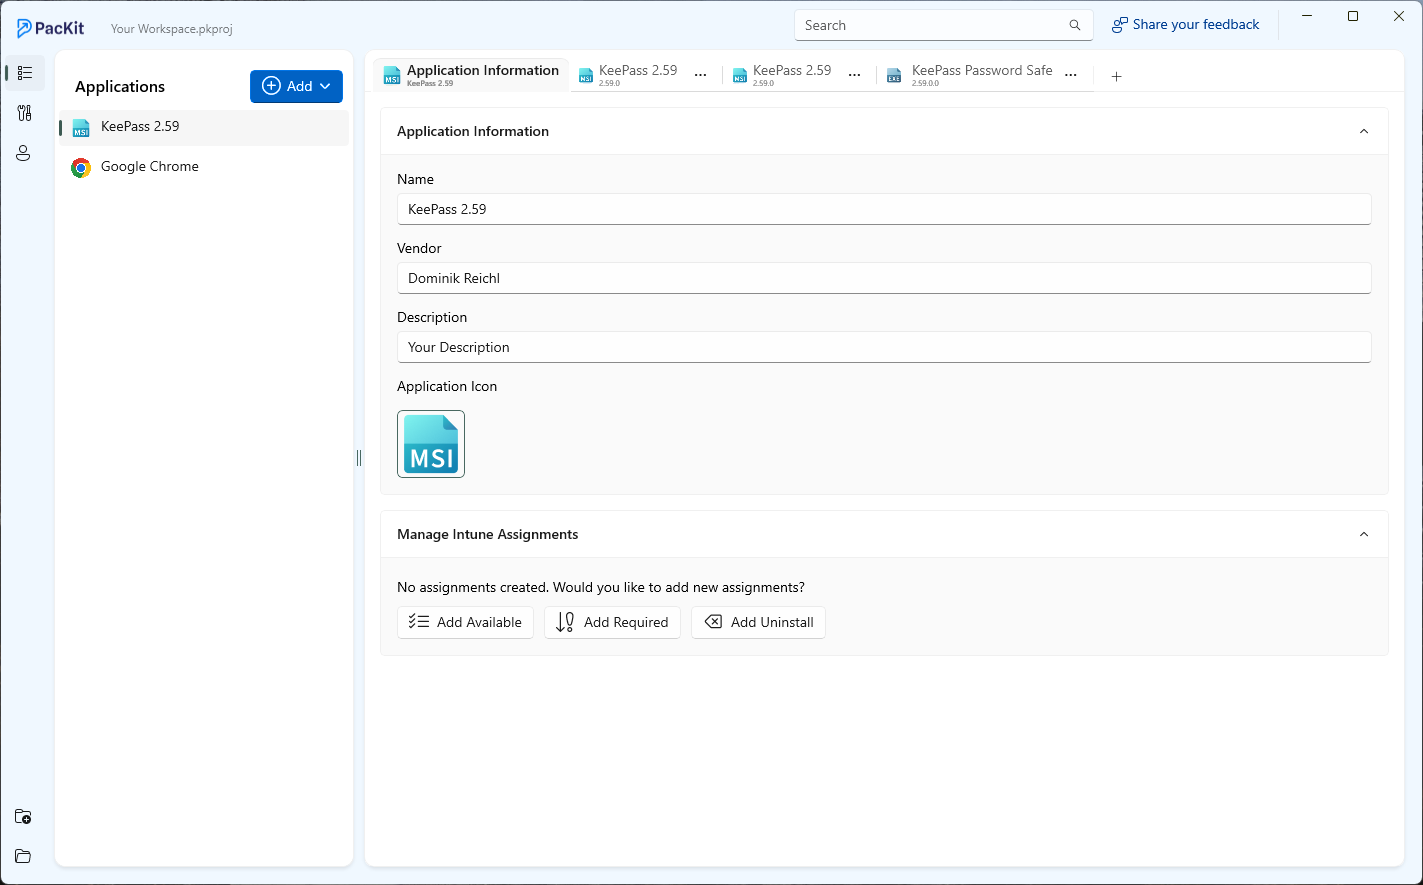This screenshot has width=1423, height=885.
Task: Click the MSI application icon thumbnail
Action: pyautogui.click(x=431, y=444)
